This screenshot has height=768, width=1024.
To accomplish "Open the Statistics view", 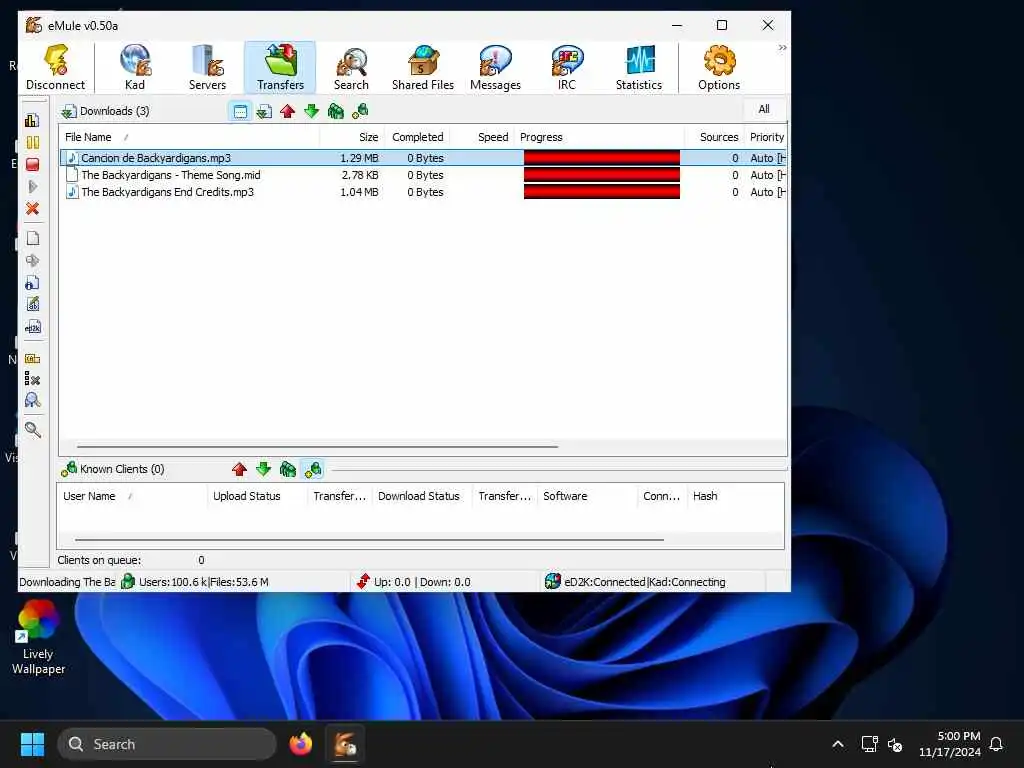I will (639, 67).
